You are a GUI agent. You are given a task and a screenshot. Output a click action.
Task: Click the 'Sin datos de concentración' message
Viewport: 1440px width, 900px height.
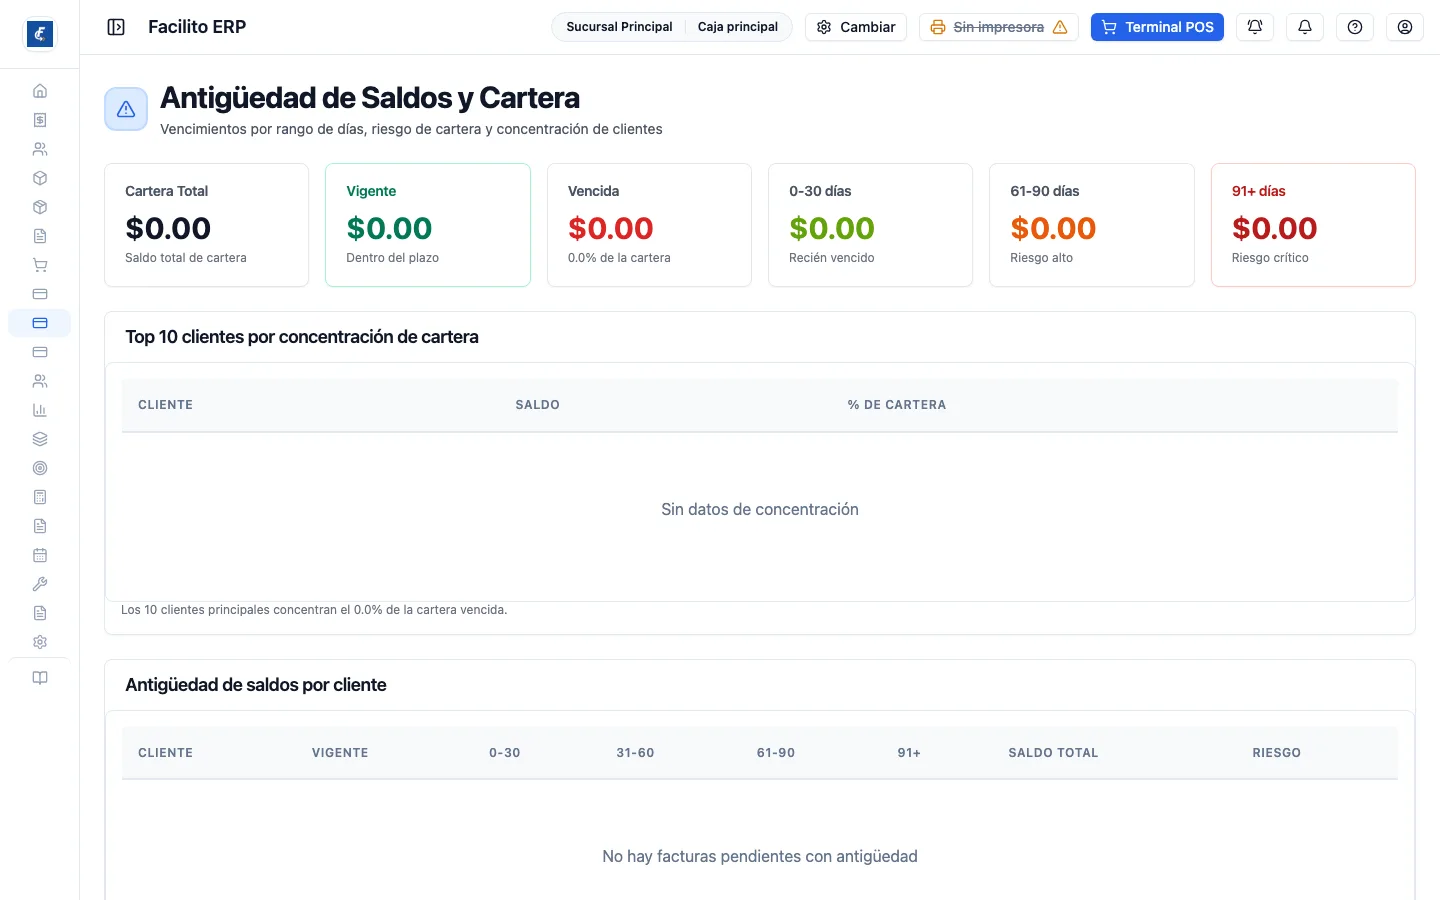760,510
